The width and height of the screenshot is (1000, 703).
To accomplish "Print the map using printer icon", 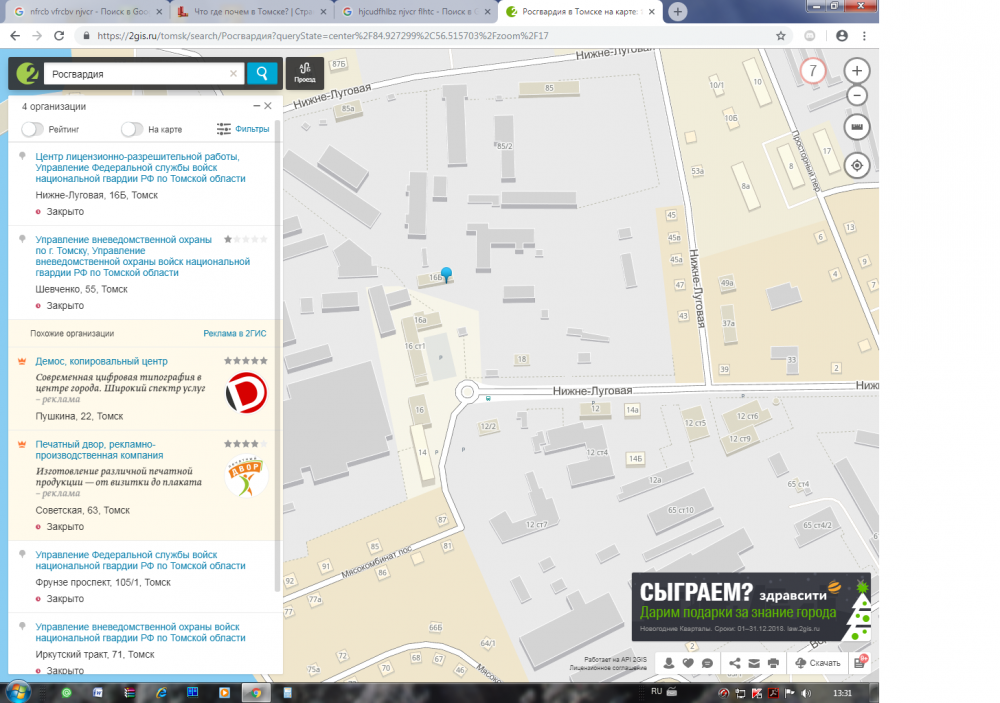I will (x=773, y=663).
